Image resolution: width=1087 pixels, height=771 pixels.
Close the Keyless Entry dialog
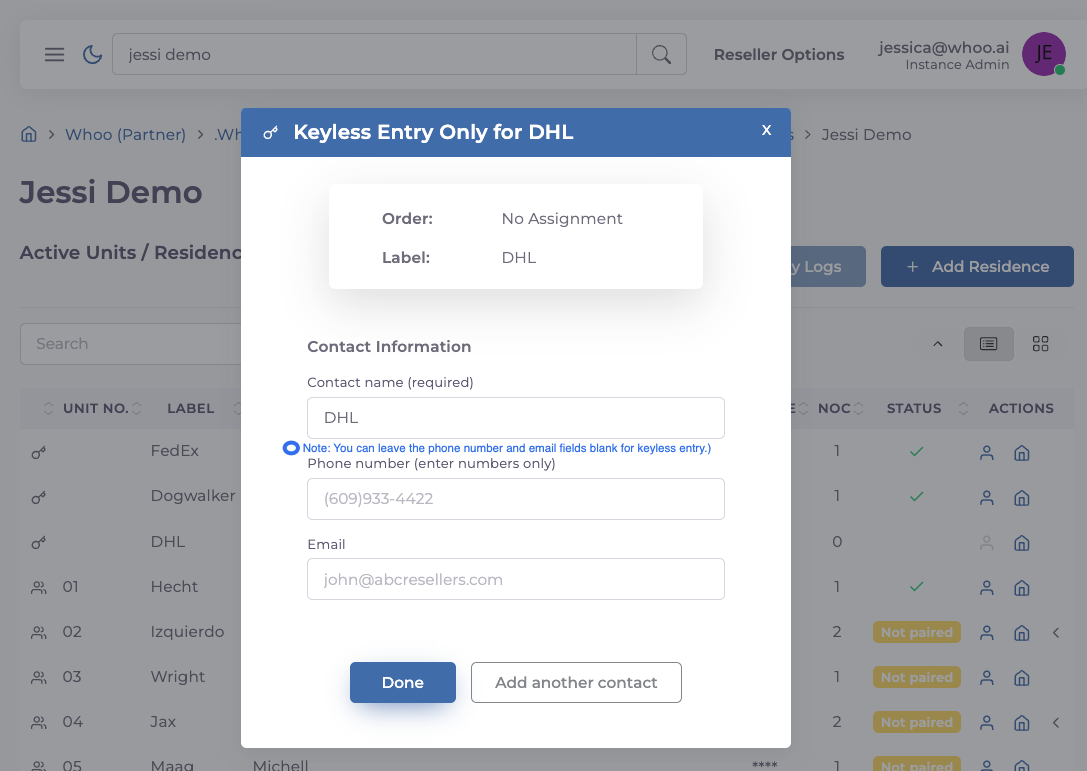coord(766,130)
